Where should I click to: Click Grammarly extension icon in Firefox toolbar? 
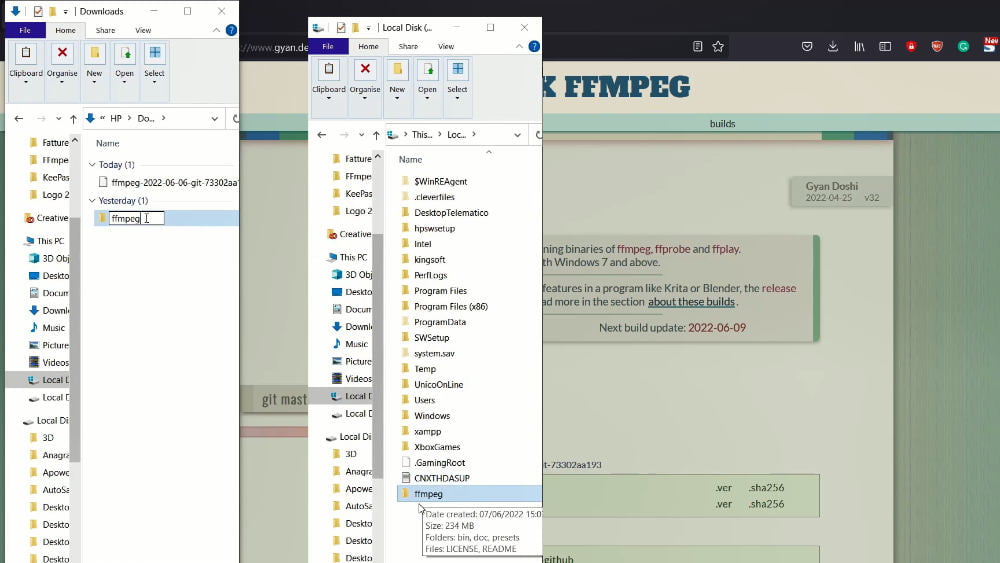tap(964, 46)
